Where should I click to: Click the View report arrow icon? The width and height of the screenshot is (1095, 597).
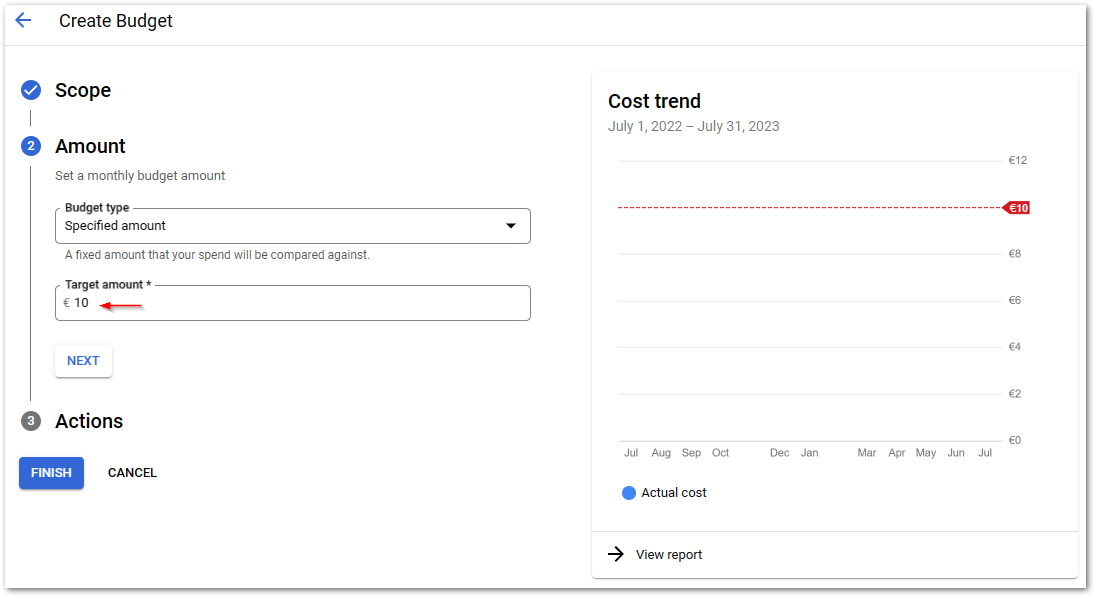618,554
